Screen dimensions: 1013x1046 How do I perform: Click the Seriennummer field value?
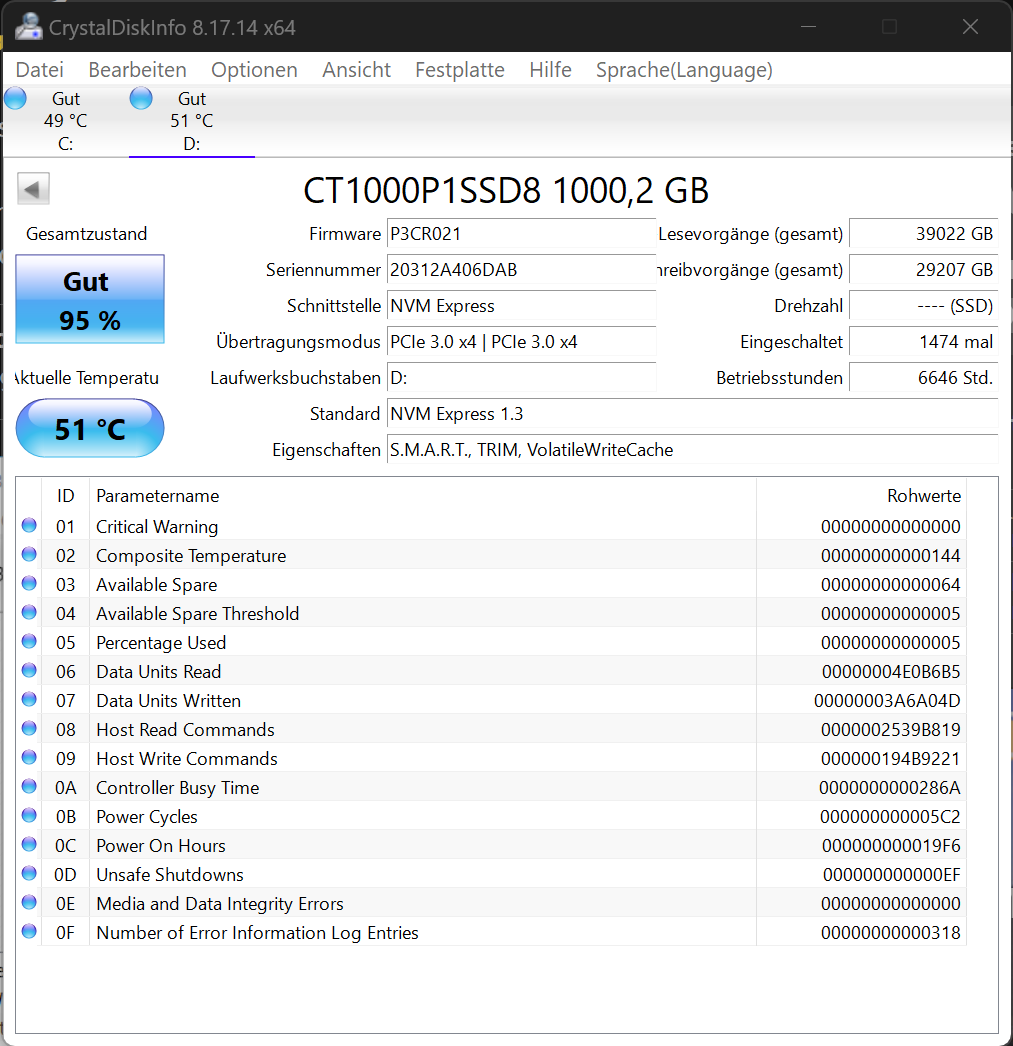coord(522,270)
